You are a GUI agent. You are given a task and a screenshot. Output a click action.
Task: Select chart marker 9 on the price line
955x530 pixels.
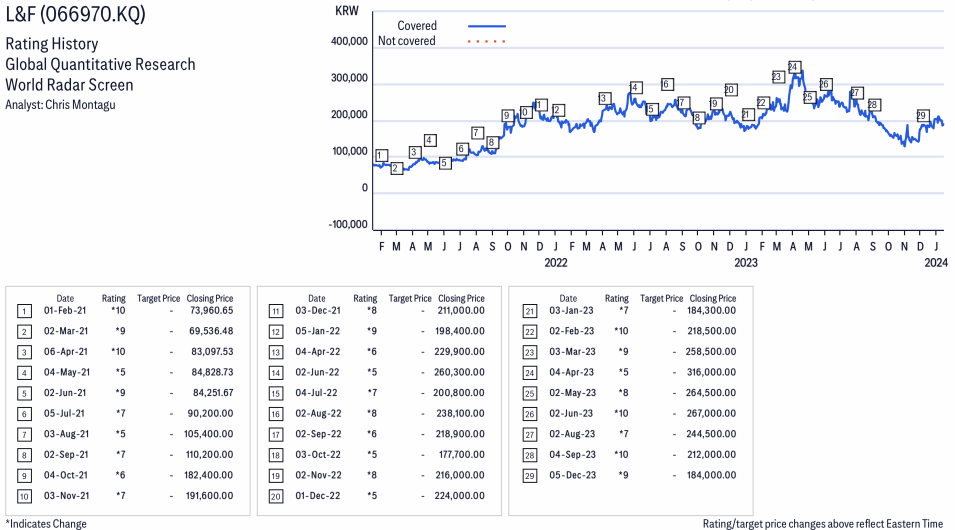(508, 116)
